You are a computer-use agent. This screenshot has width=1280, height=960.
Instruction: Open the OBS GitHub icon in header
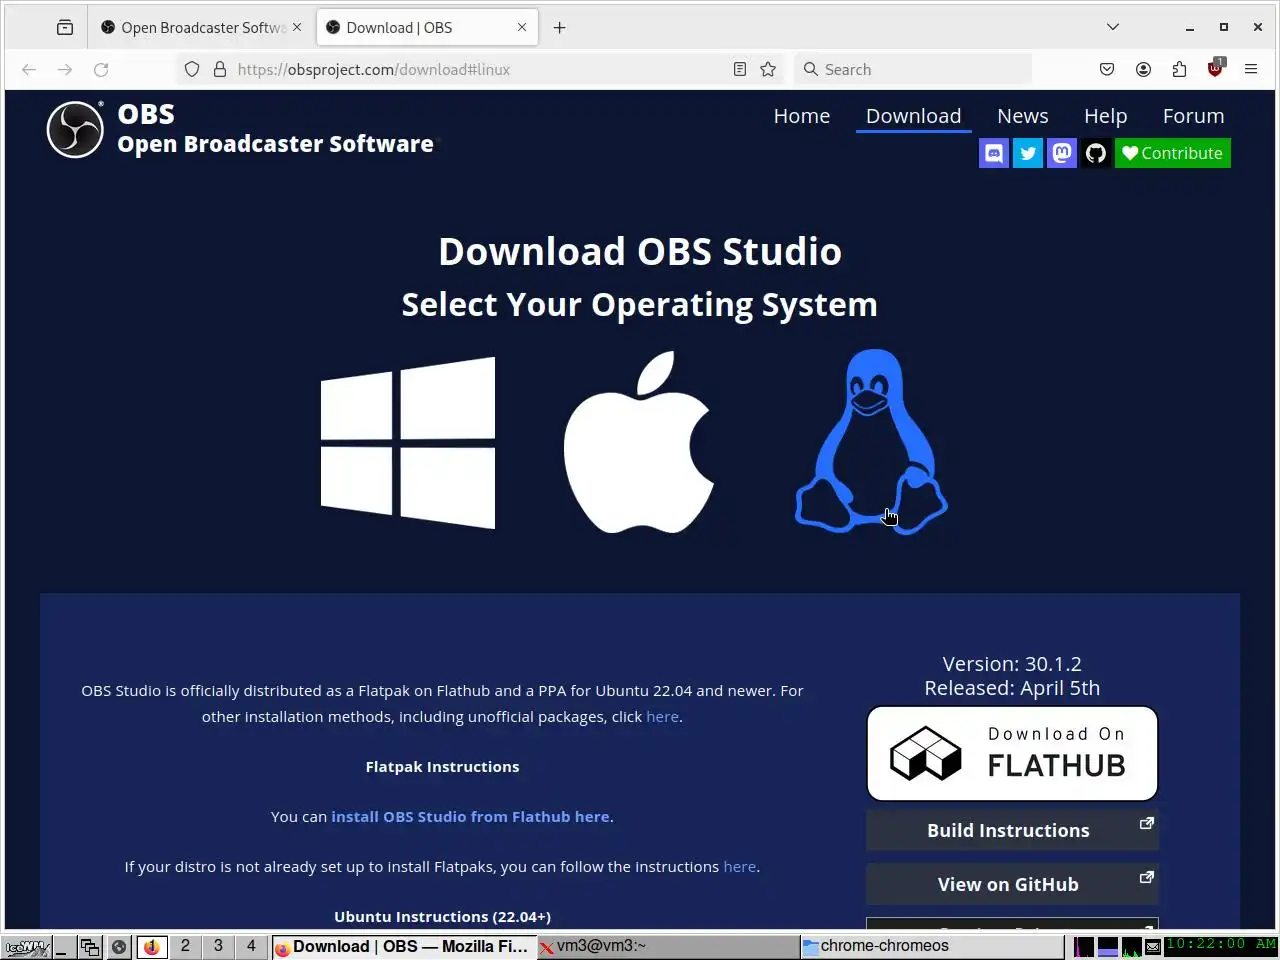click(x=1096, y=153)
